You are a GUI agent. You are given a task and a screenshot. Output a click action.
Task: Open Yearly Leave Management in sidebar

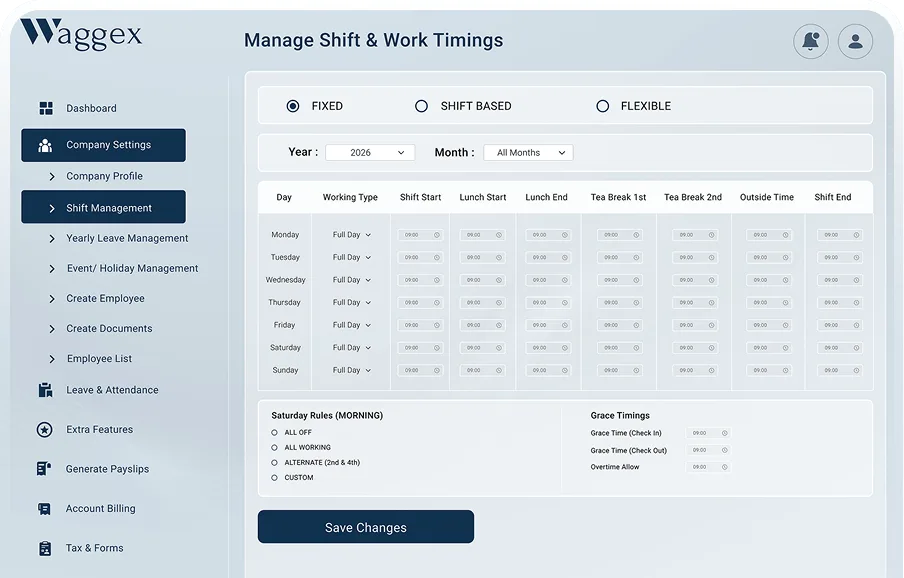[127, 239]
